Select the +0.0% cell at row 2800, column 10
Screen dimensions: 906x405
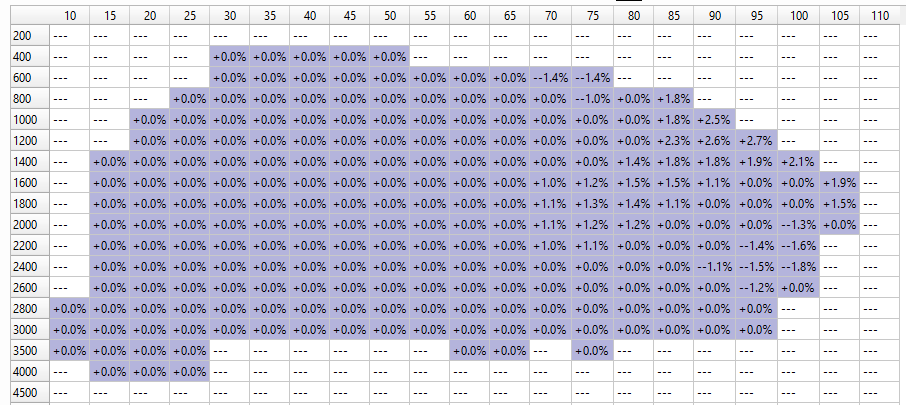tap(70, 308)
